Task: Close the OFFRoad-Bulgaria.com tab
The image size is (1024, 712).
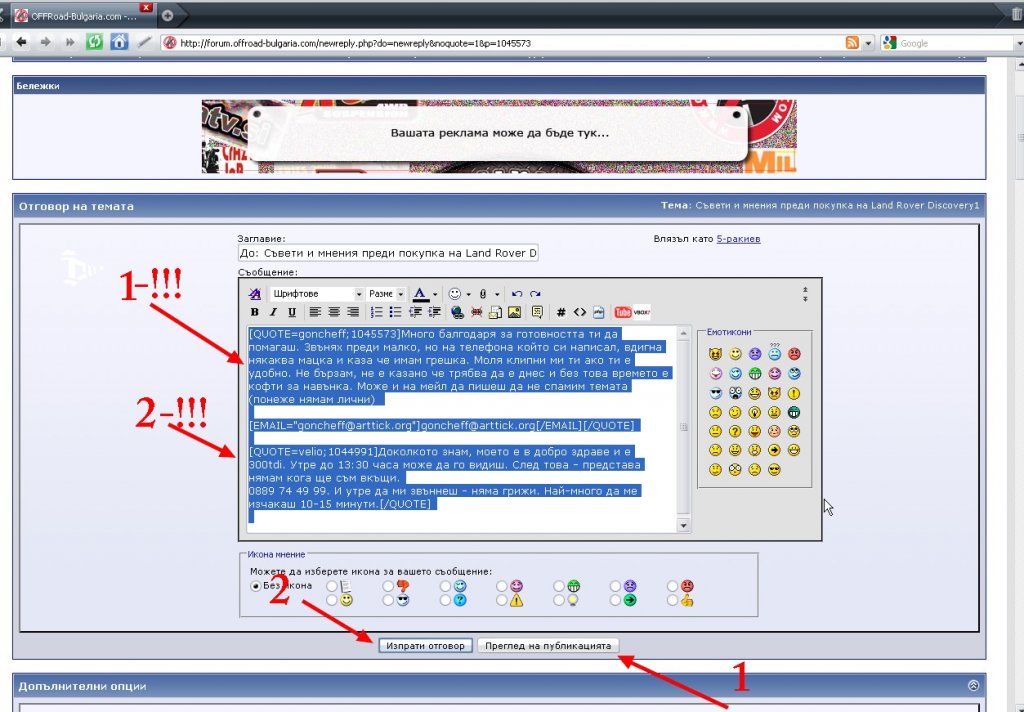Action: click(x=146, y=8)
